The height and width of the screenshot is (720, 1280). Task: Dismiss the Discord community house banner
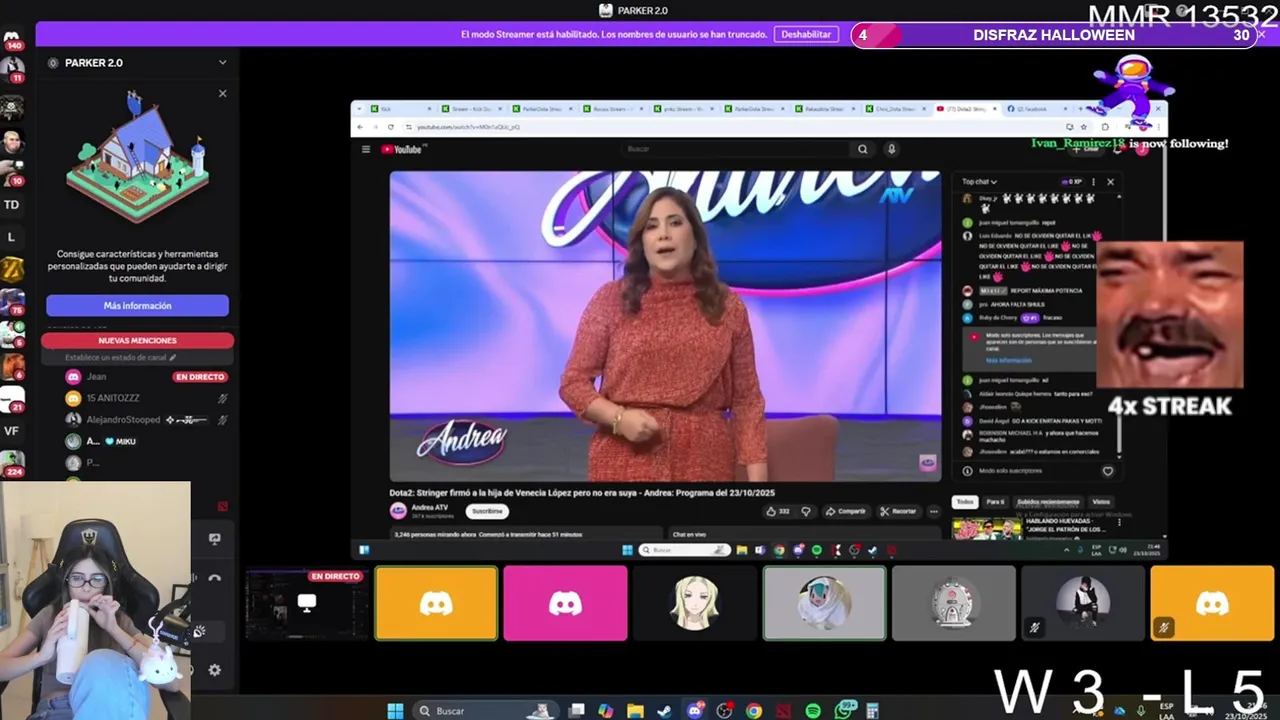222,93
